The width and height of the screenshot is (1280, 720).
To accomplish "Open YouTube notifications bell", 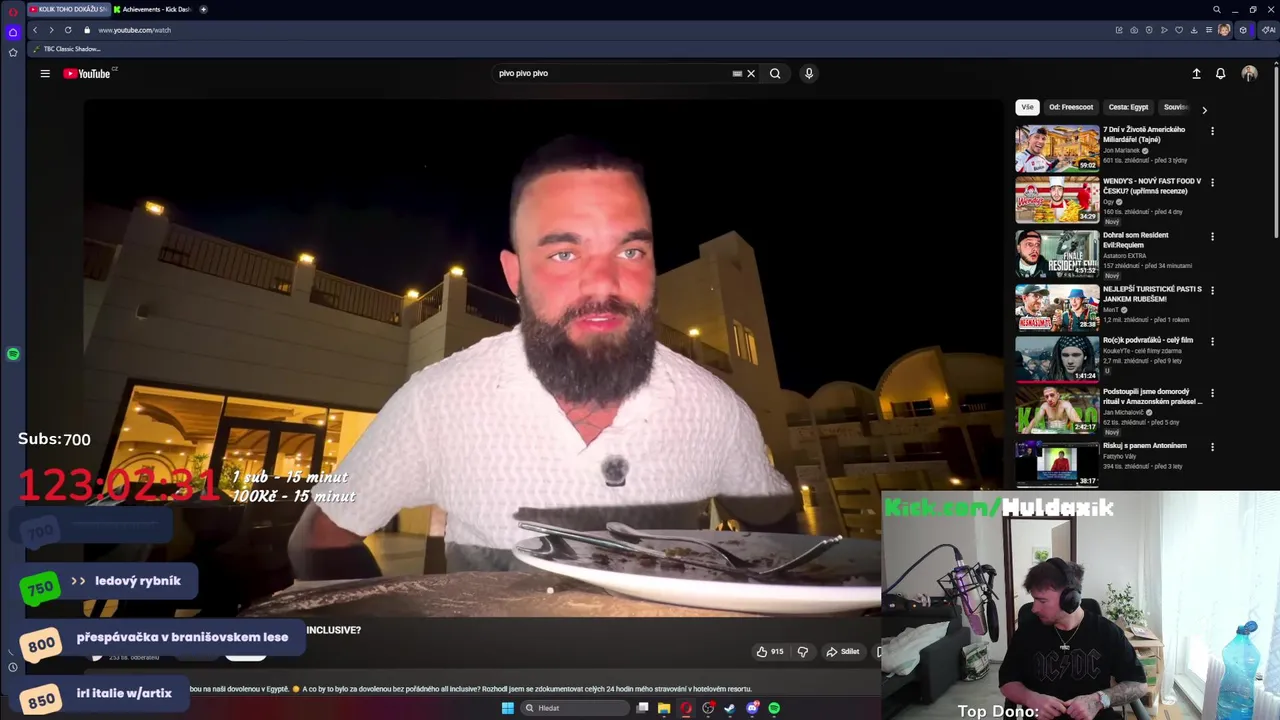I will 1220,73.
